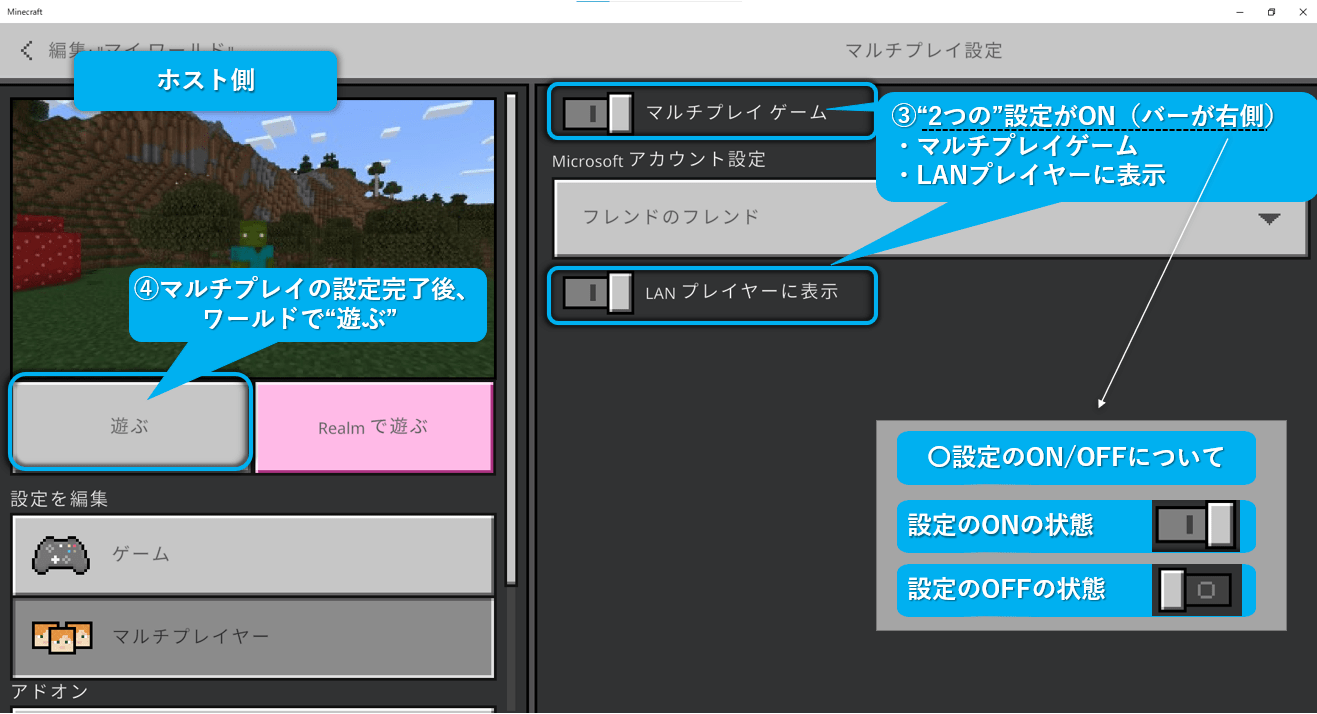
Task: Click the アドオン heading
Action: pyautogui.click(x=51, y=691)
